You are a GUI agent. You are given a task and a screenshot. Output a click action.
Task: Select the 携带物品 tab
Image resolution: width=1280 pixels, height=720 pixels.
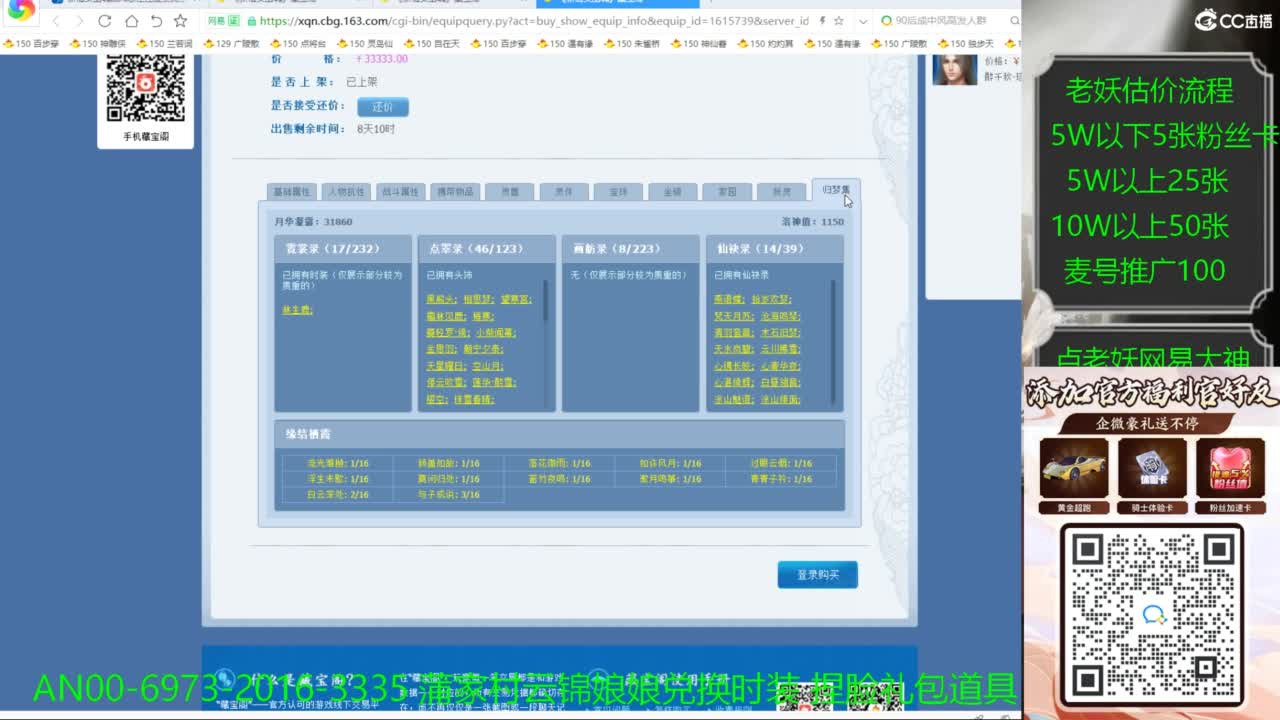455,192
